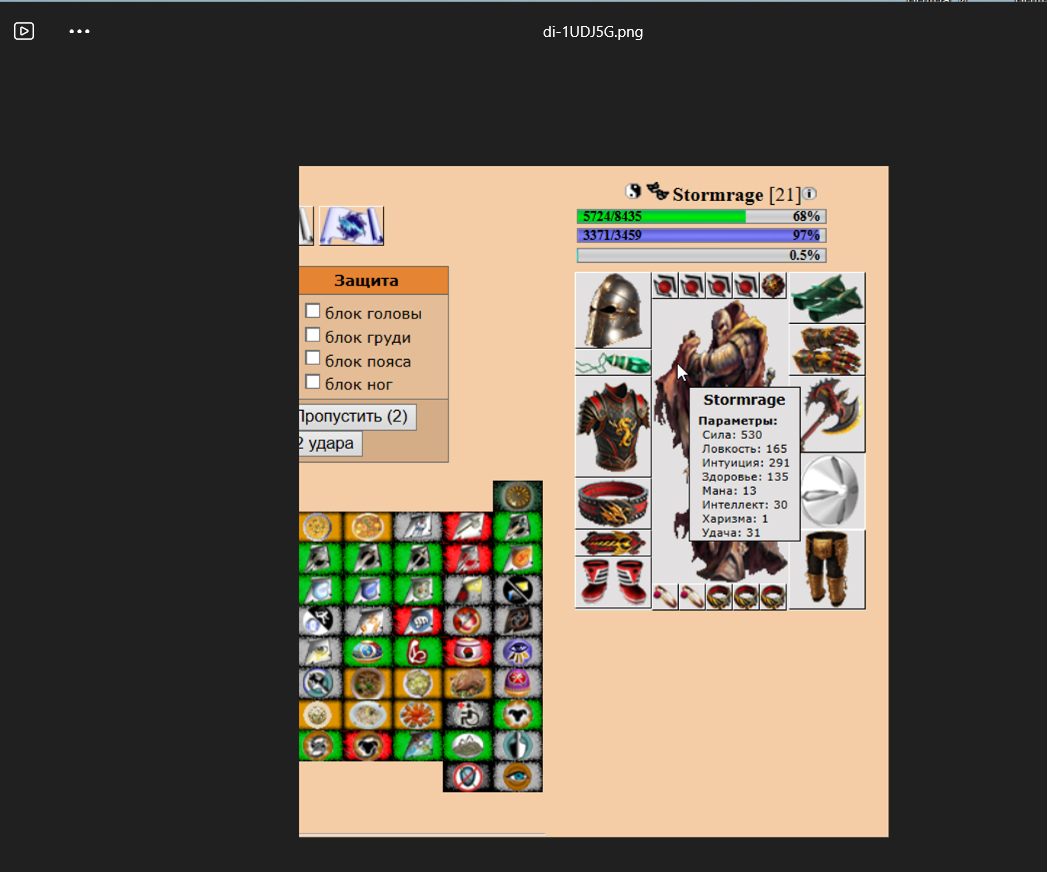1047x872 pixels.
Task: Inspect the red and gold bracelet item
Action: (613, 543)
